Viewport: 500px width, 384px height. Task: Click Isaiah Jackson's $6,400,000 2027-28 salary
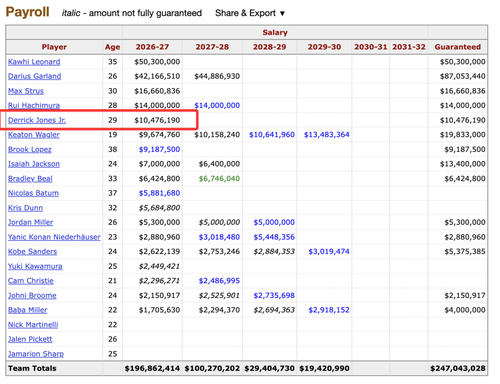tap(219, 164)
